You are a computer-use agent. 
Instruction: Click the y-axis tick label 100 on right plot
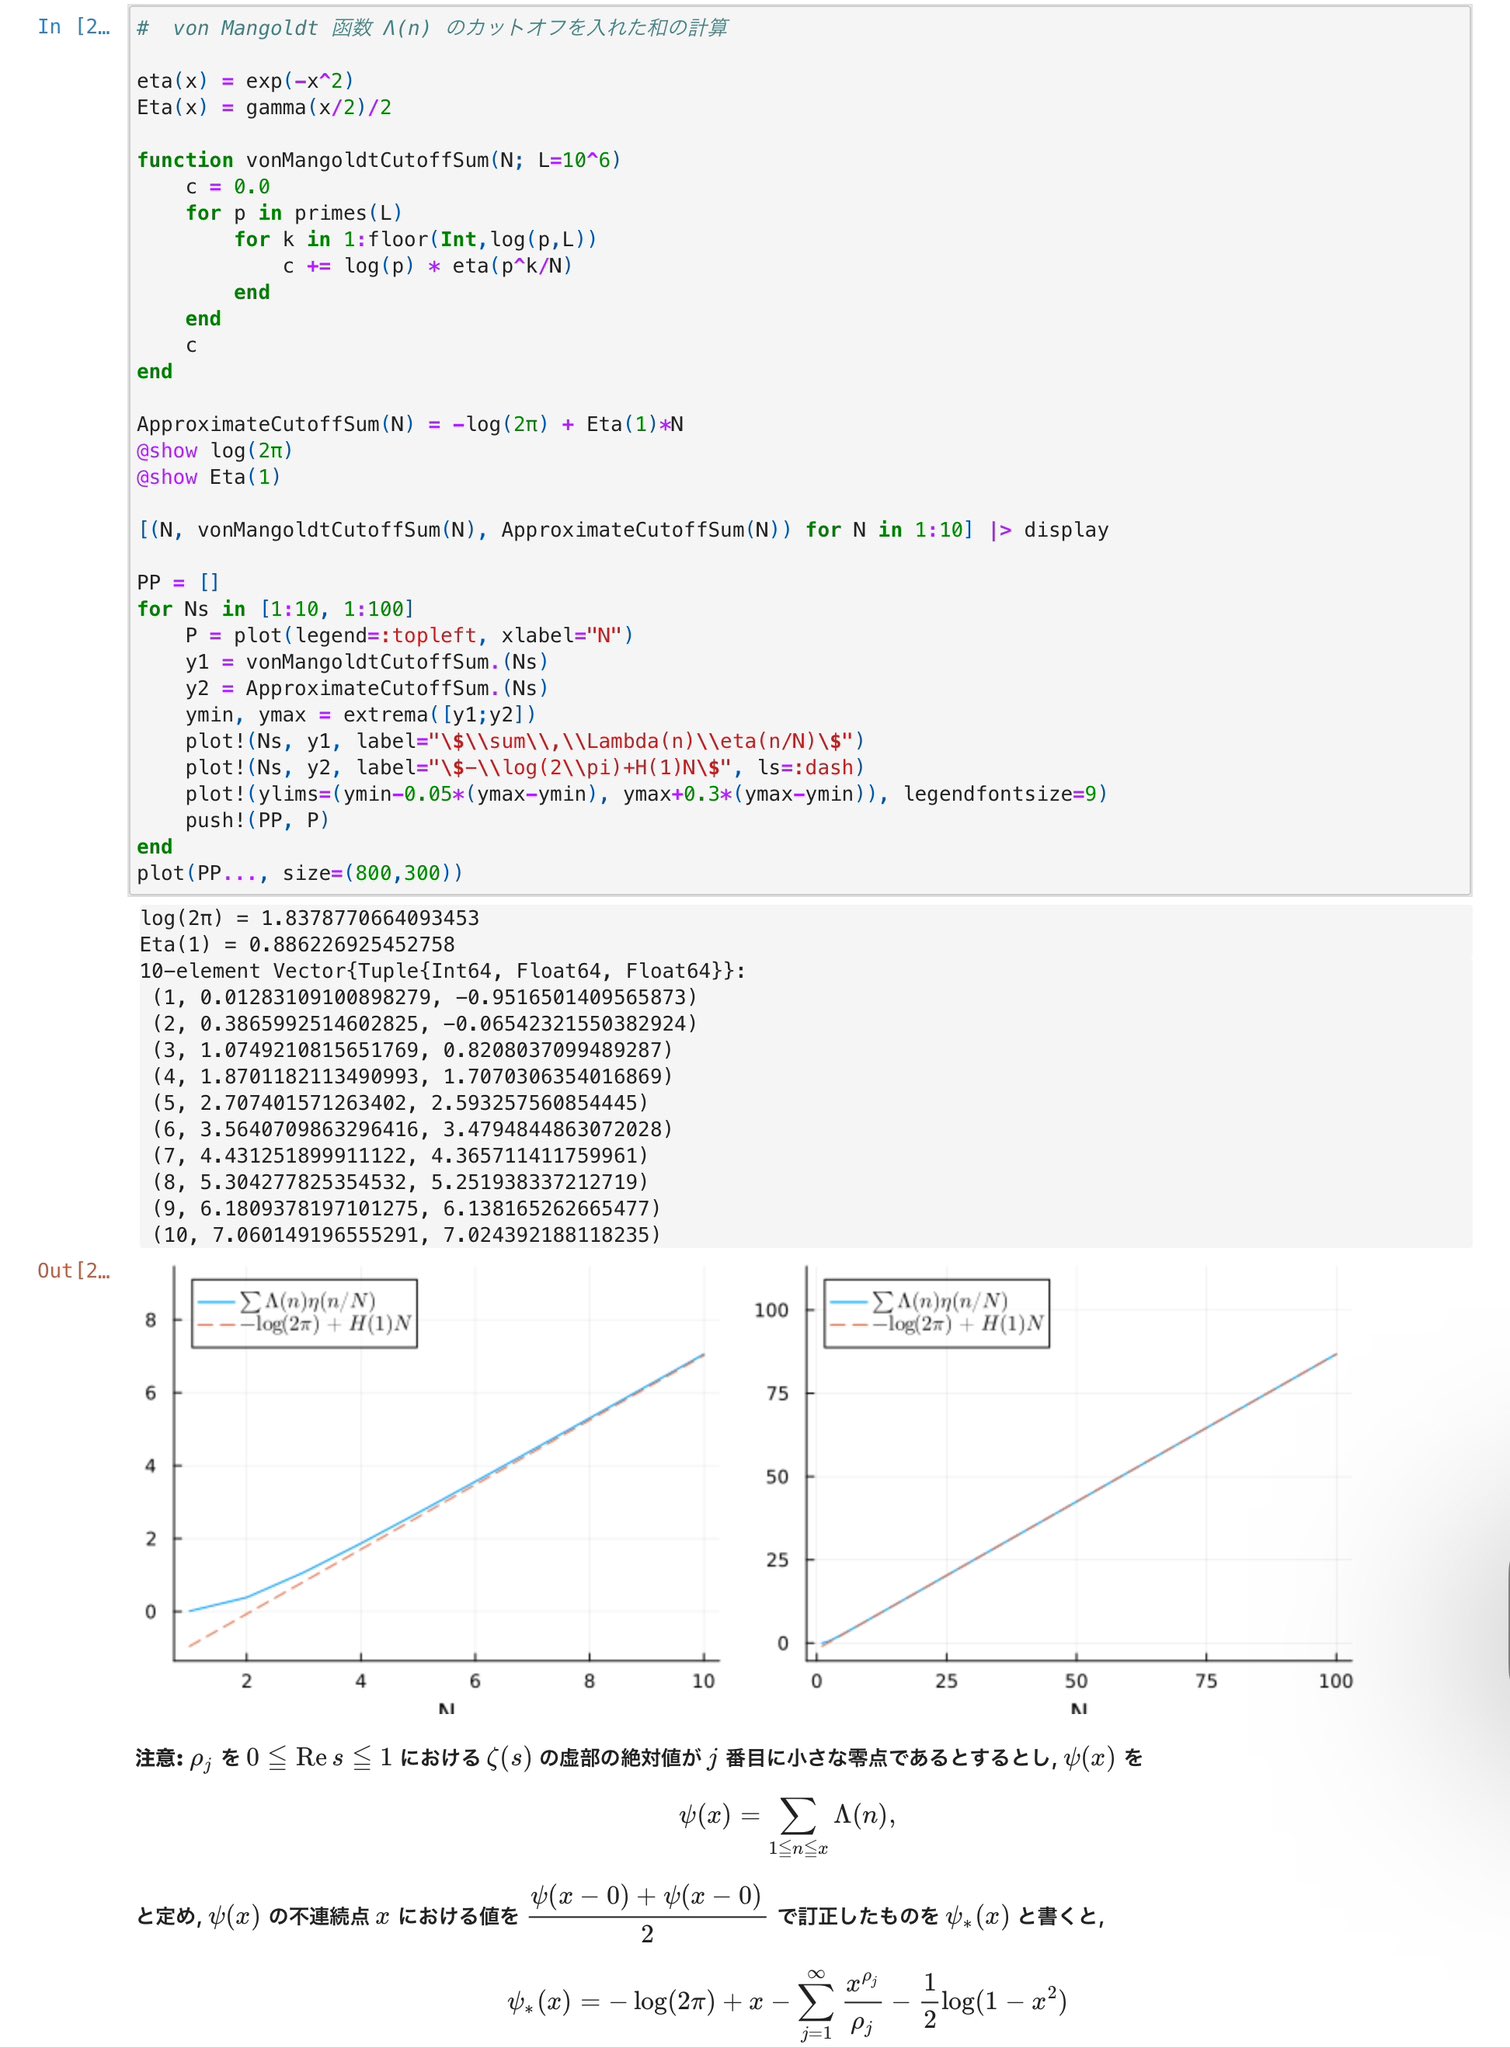[x=771, y=1310]
